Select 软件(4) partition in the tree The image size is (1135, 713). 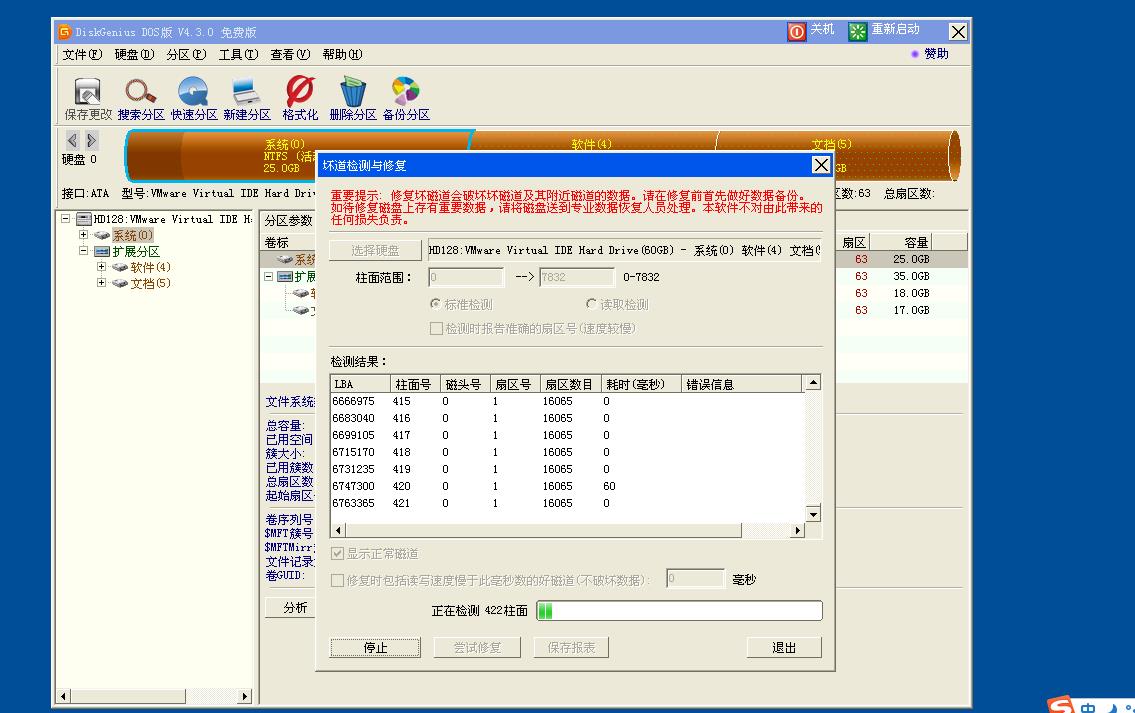coord(151,267)
